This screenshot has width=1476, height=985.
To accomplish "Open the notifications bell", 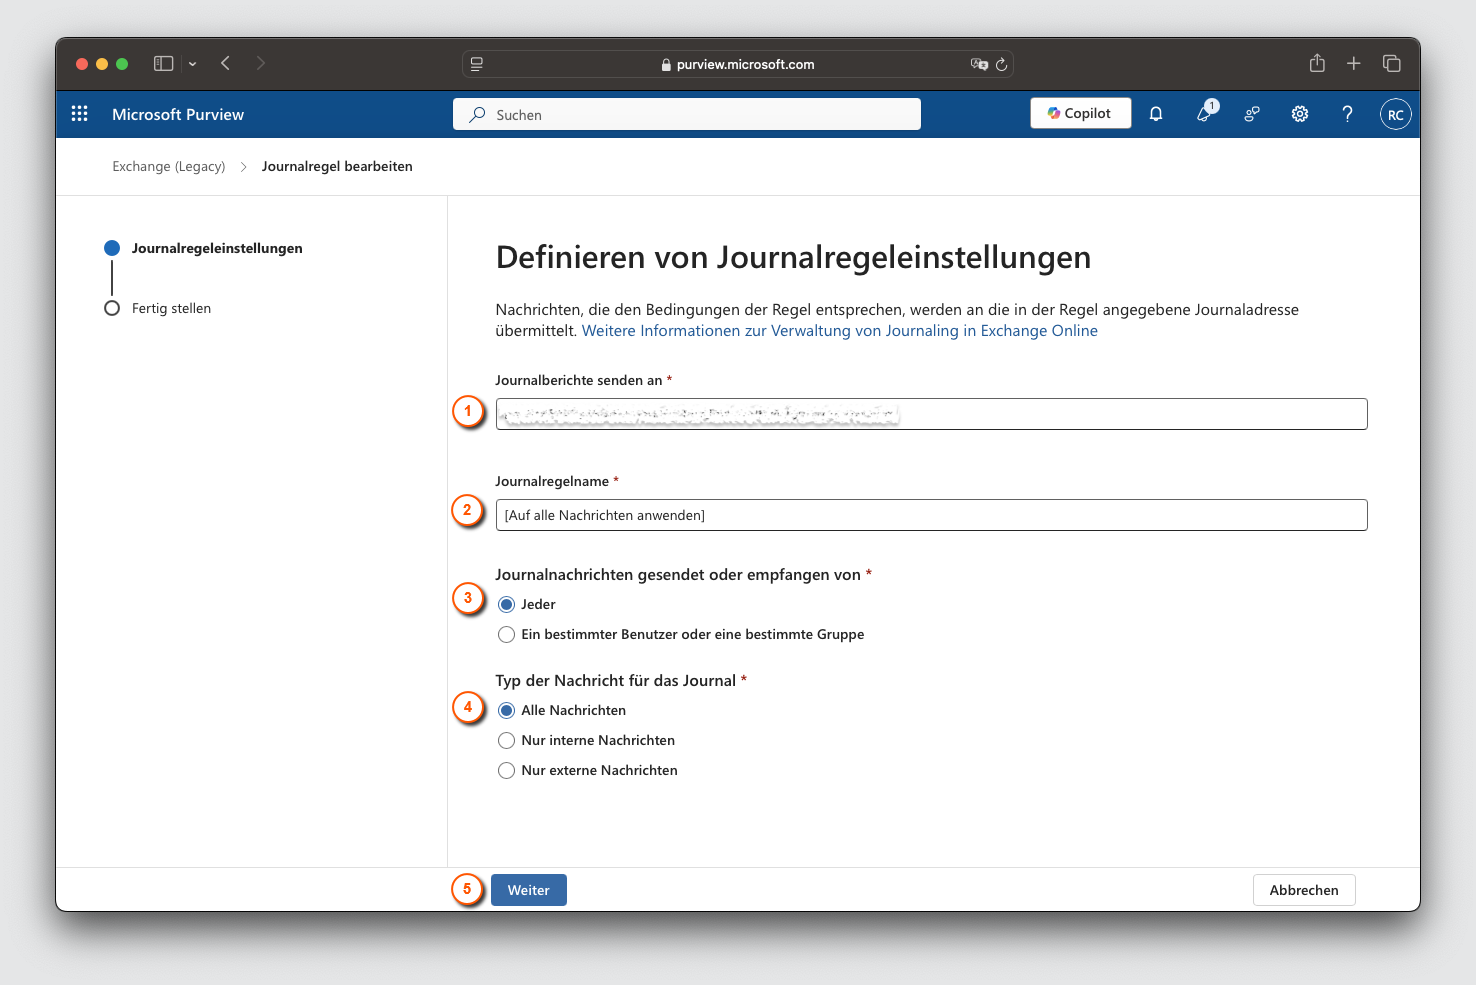I will point(1156,114).
